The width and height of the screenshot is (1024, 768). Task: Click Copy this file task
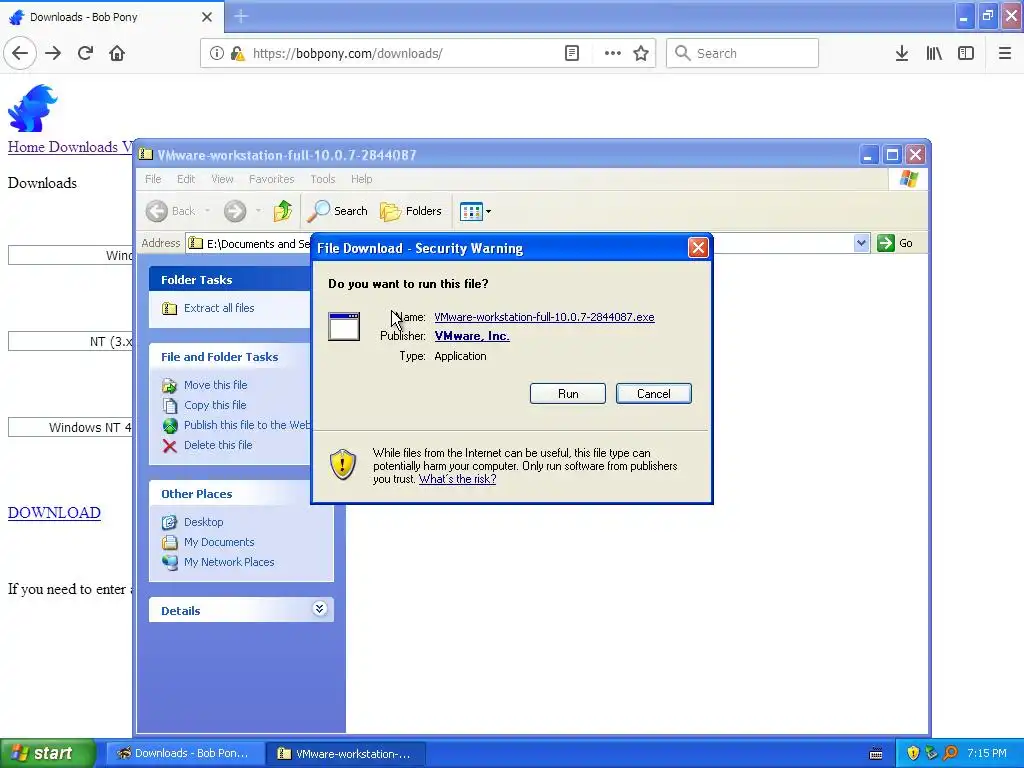pyautogui.click(x=204, y=405)
